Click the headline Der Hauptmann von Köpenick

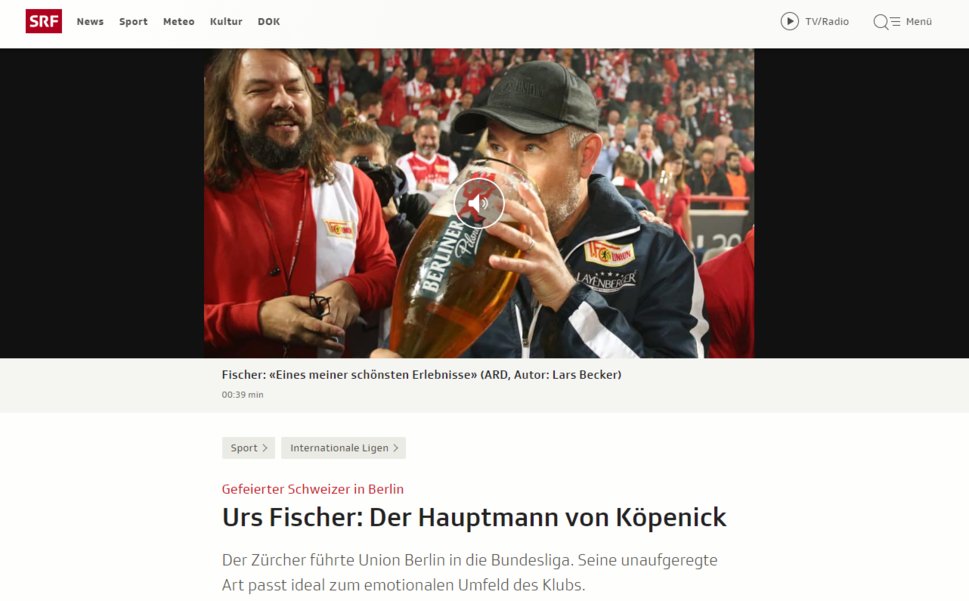tap(548, 518)
